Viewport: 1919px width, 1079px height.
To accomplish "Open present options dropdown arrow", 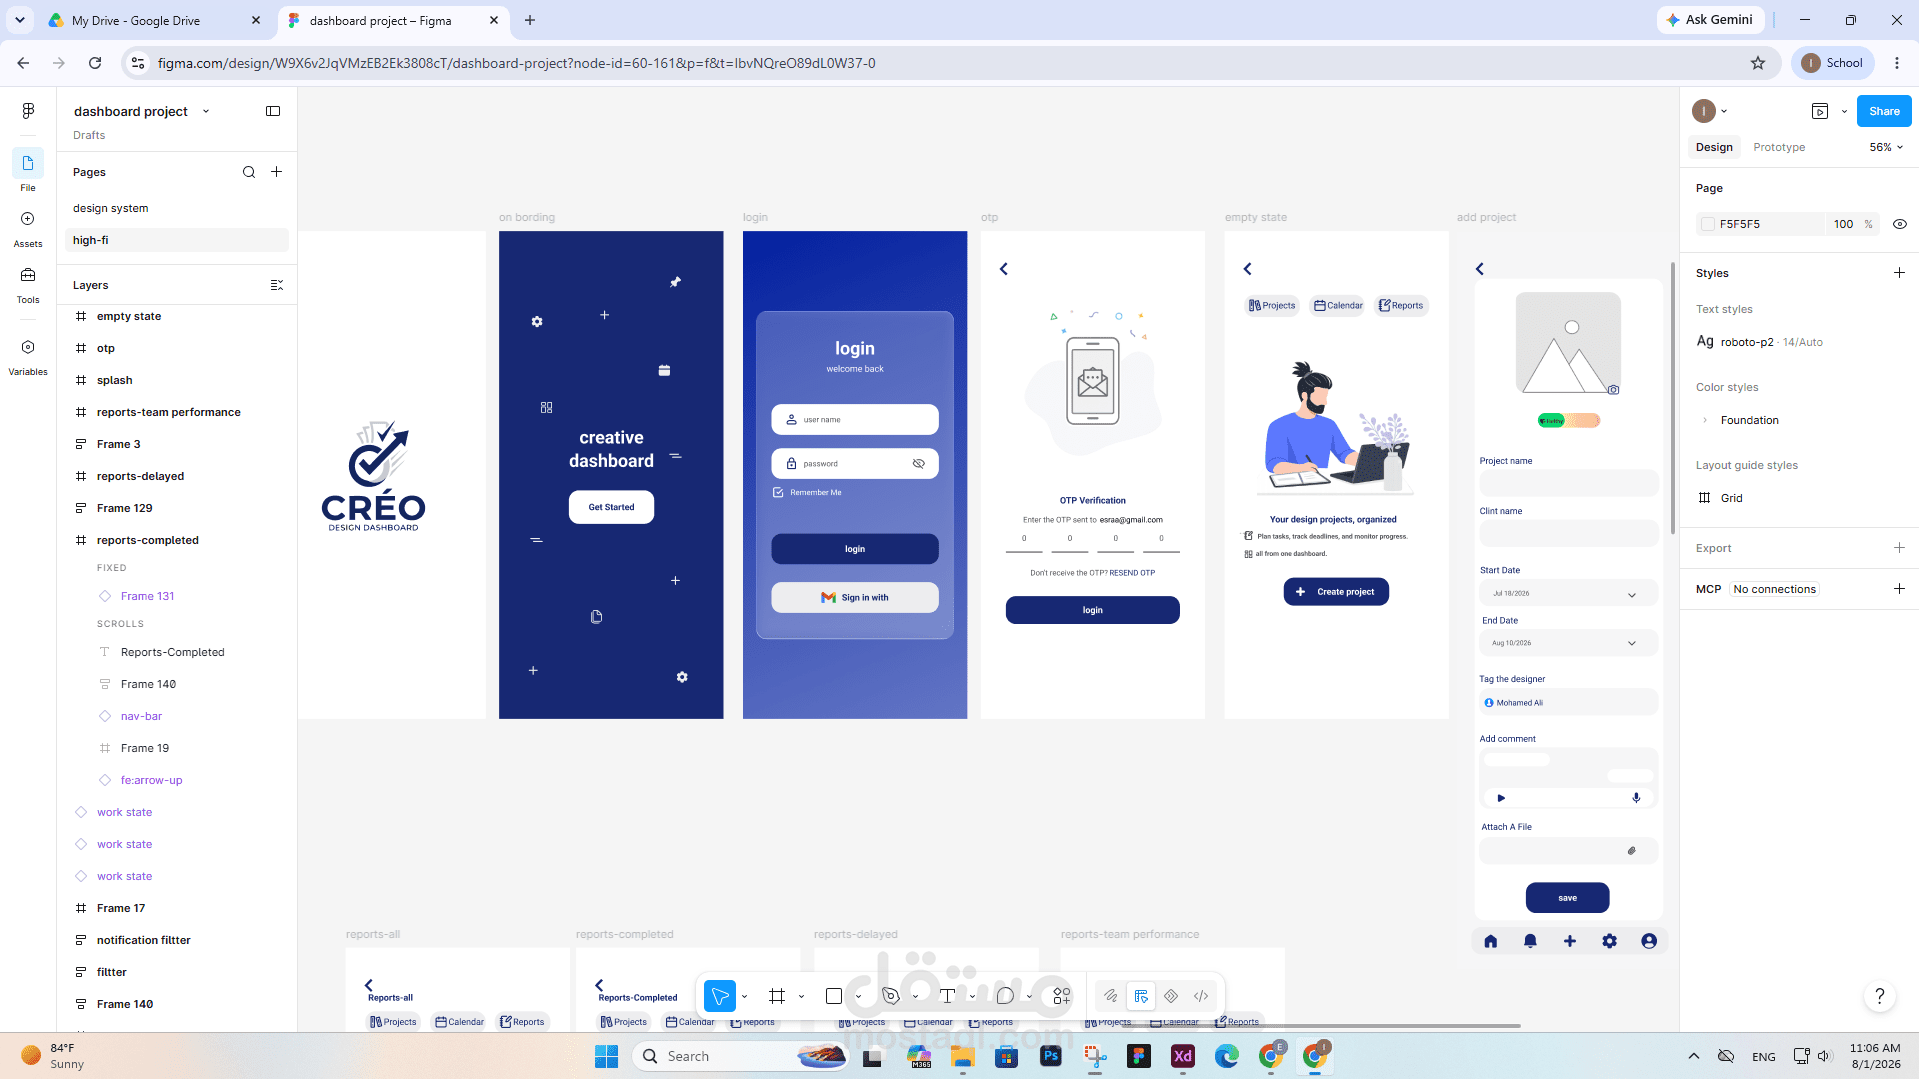I will pyautogui.click(x=1844, y=111).
